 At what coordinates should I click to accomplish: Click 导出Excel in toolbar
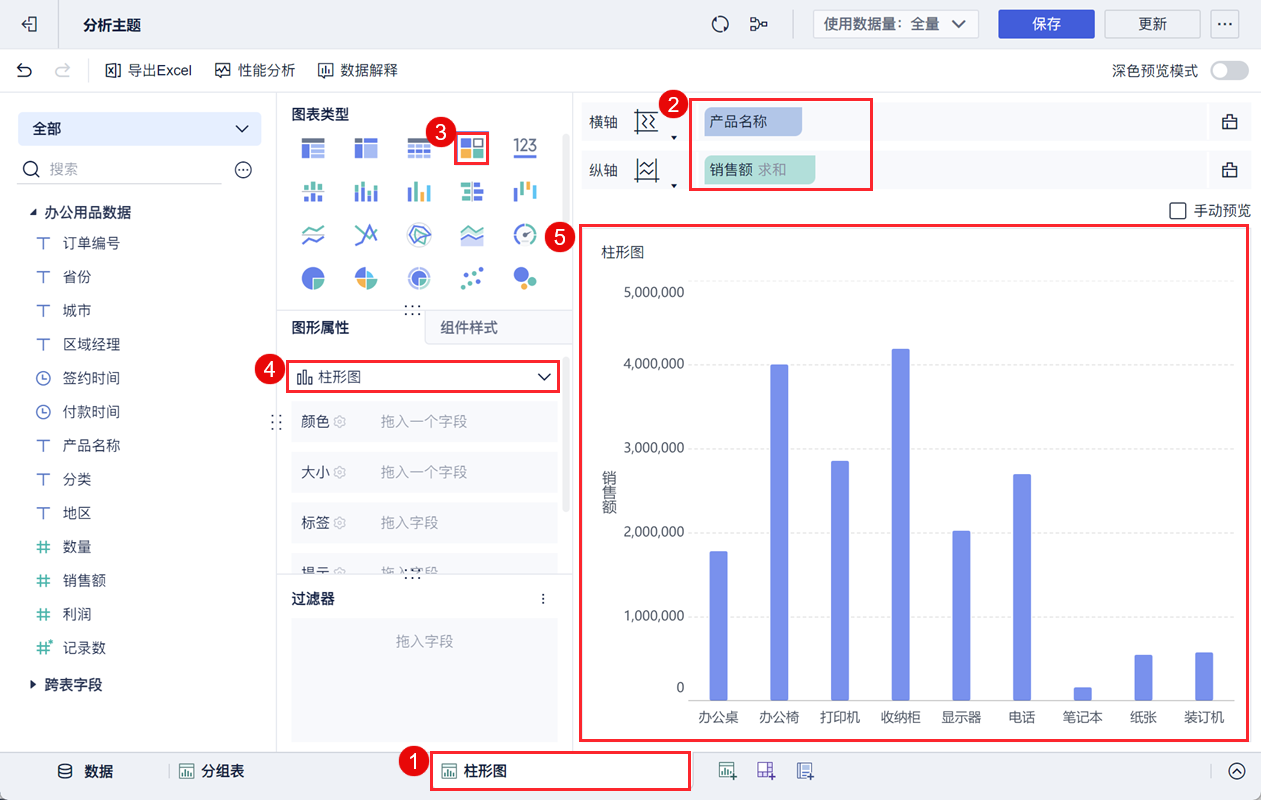click(149, 70)
